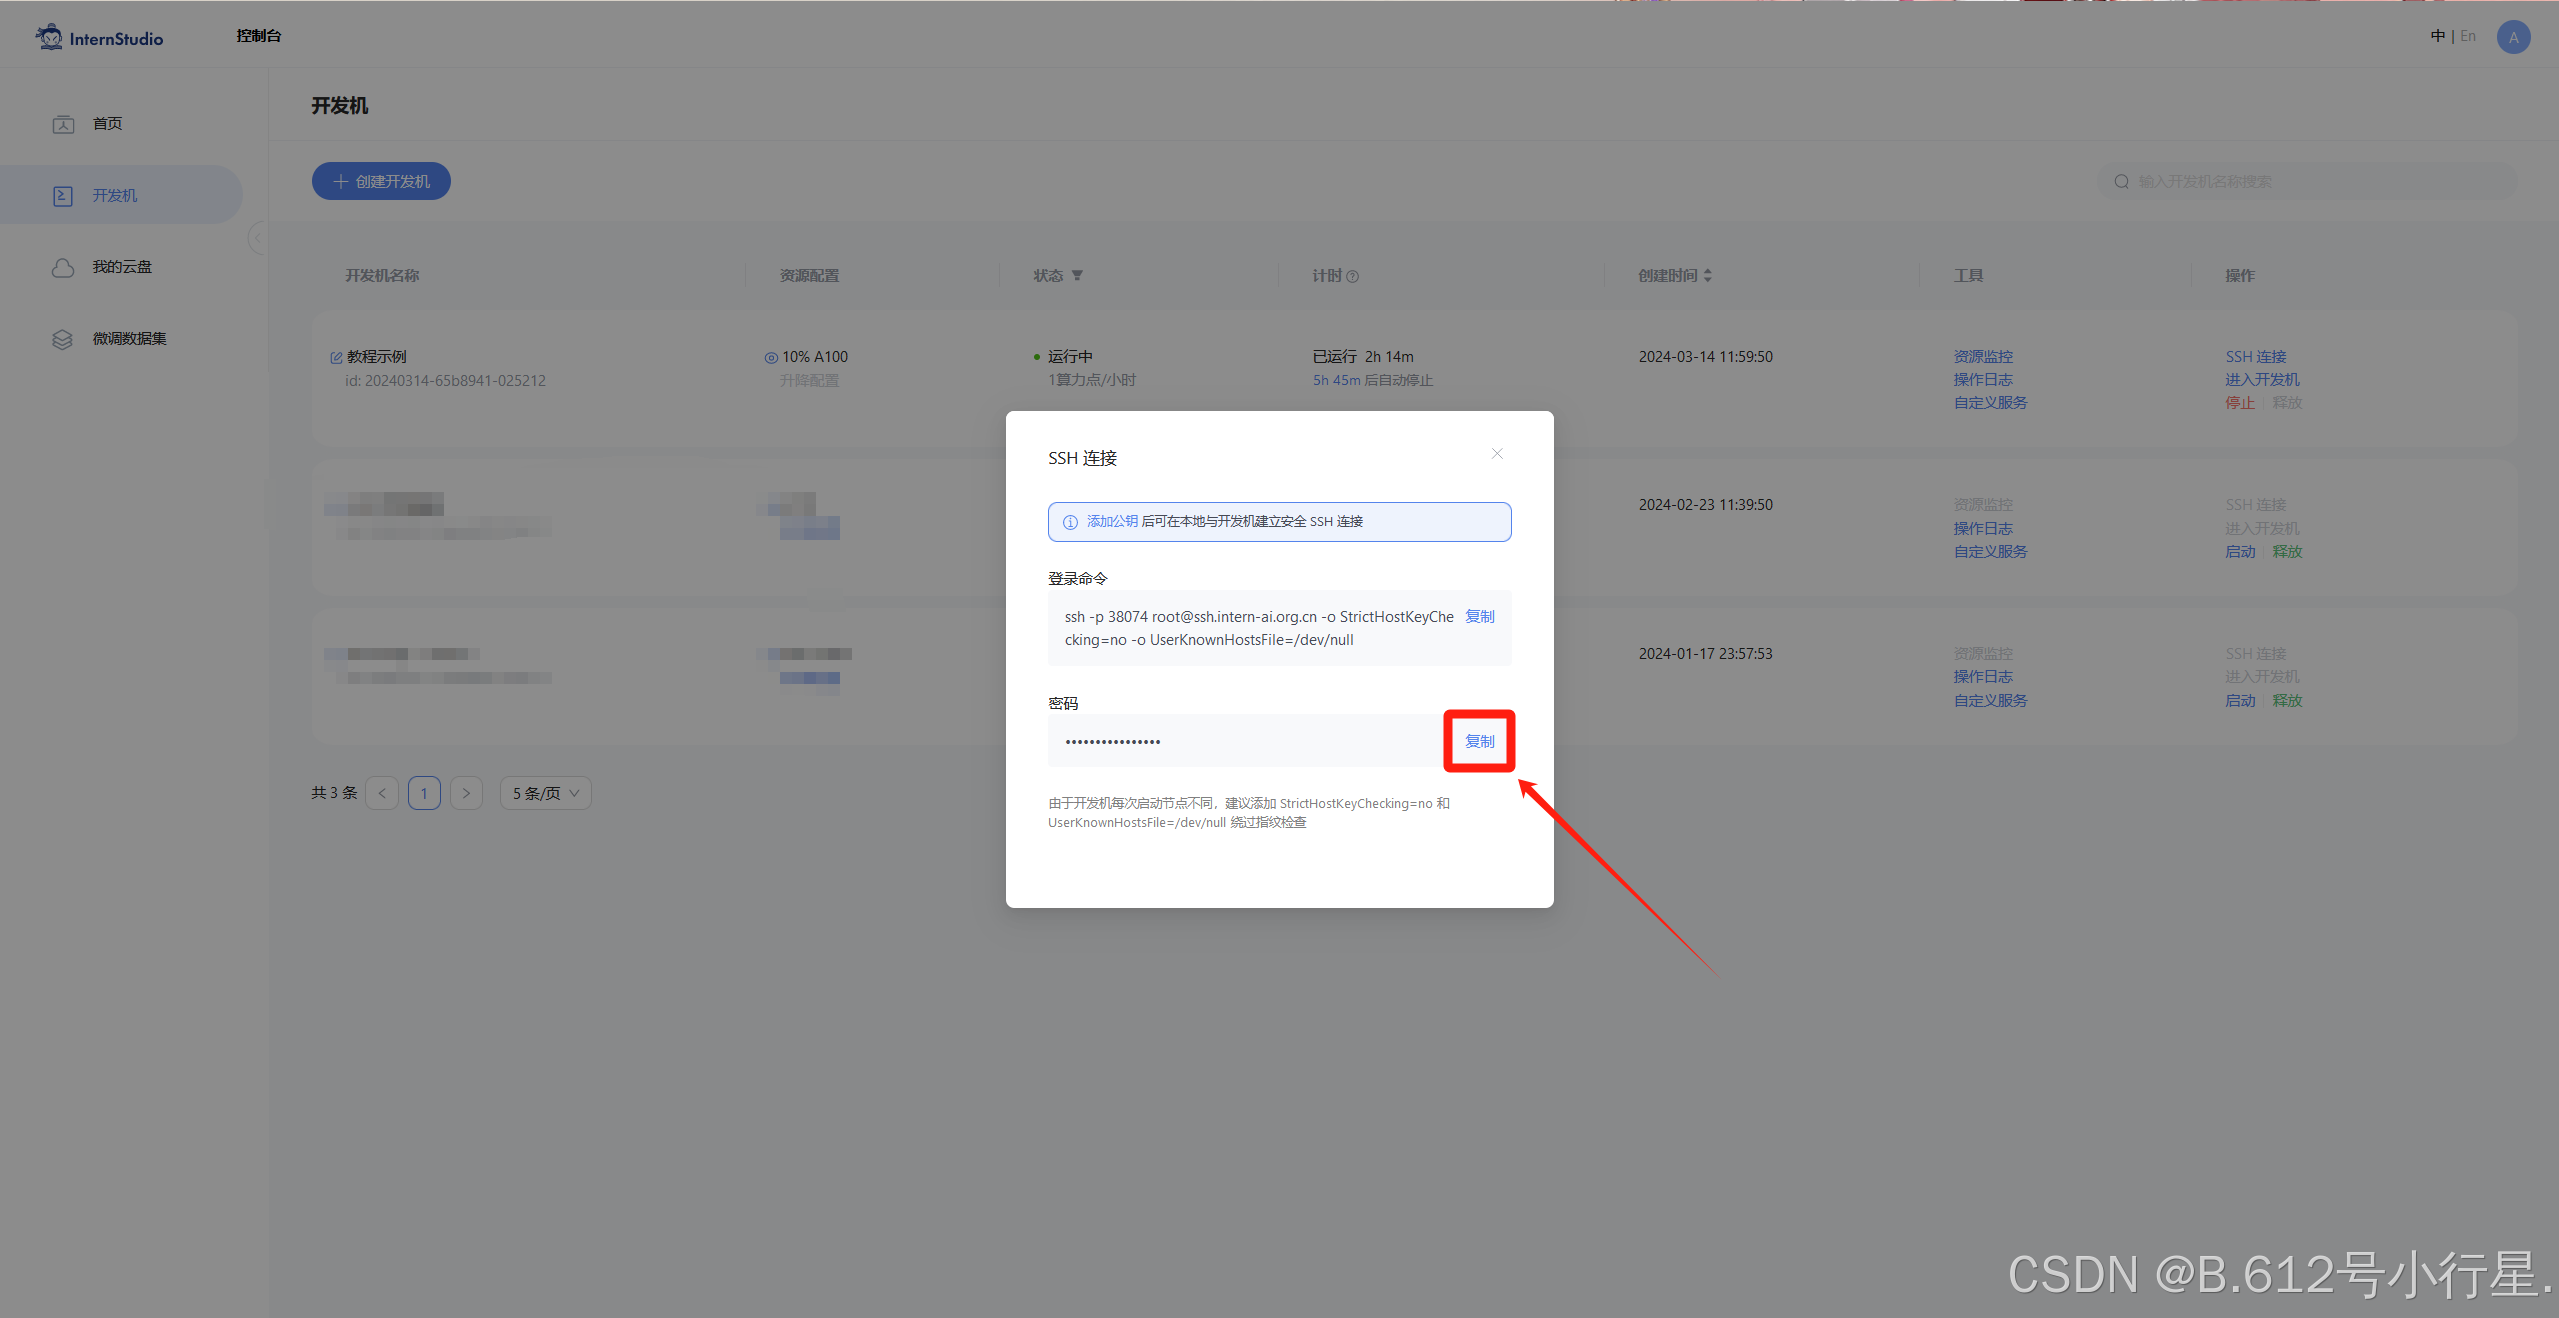Click the 添加公钥 link

[x=1112, y=521]
